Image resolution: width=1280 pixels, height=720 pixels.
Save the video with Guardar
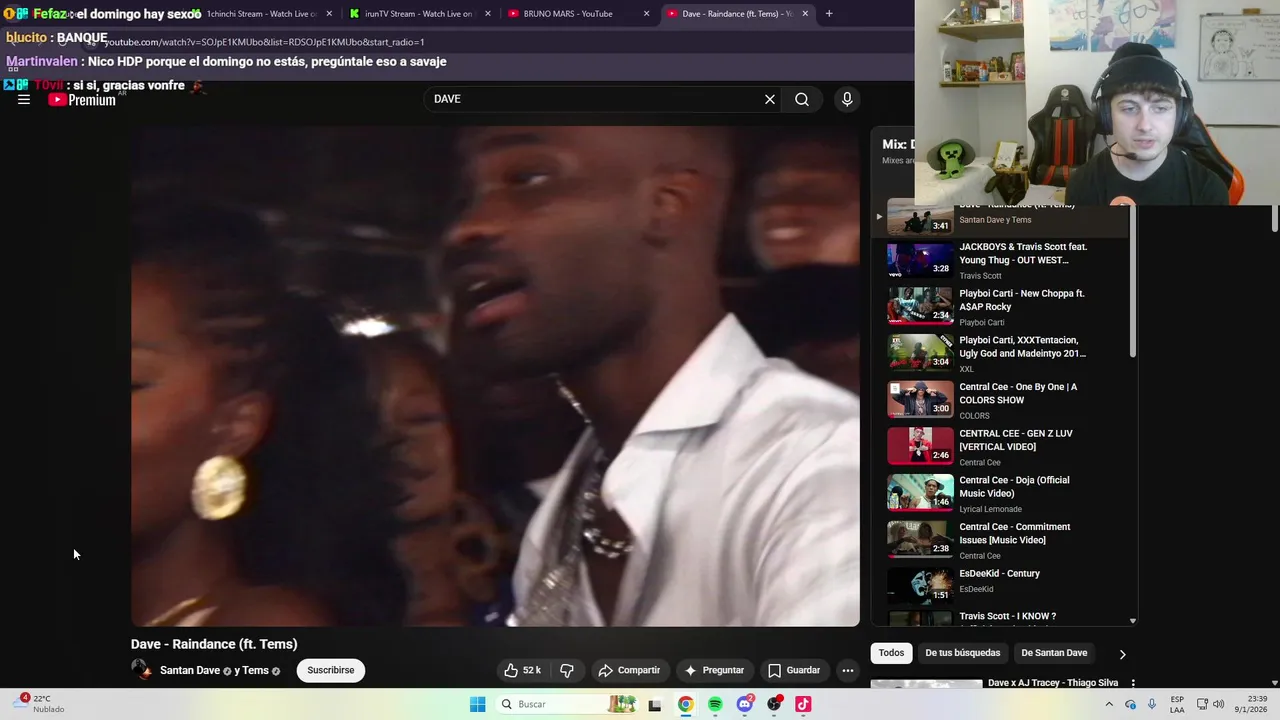click(794, 670)
